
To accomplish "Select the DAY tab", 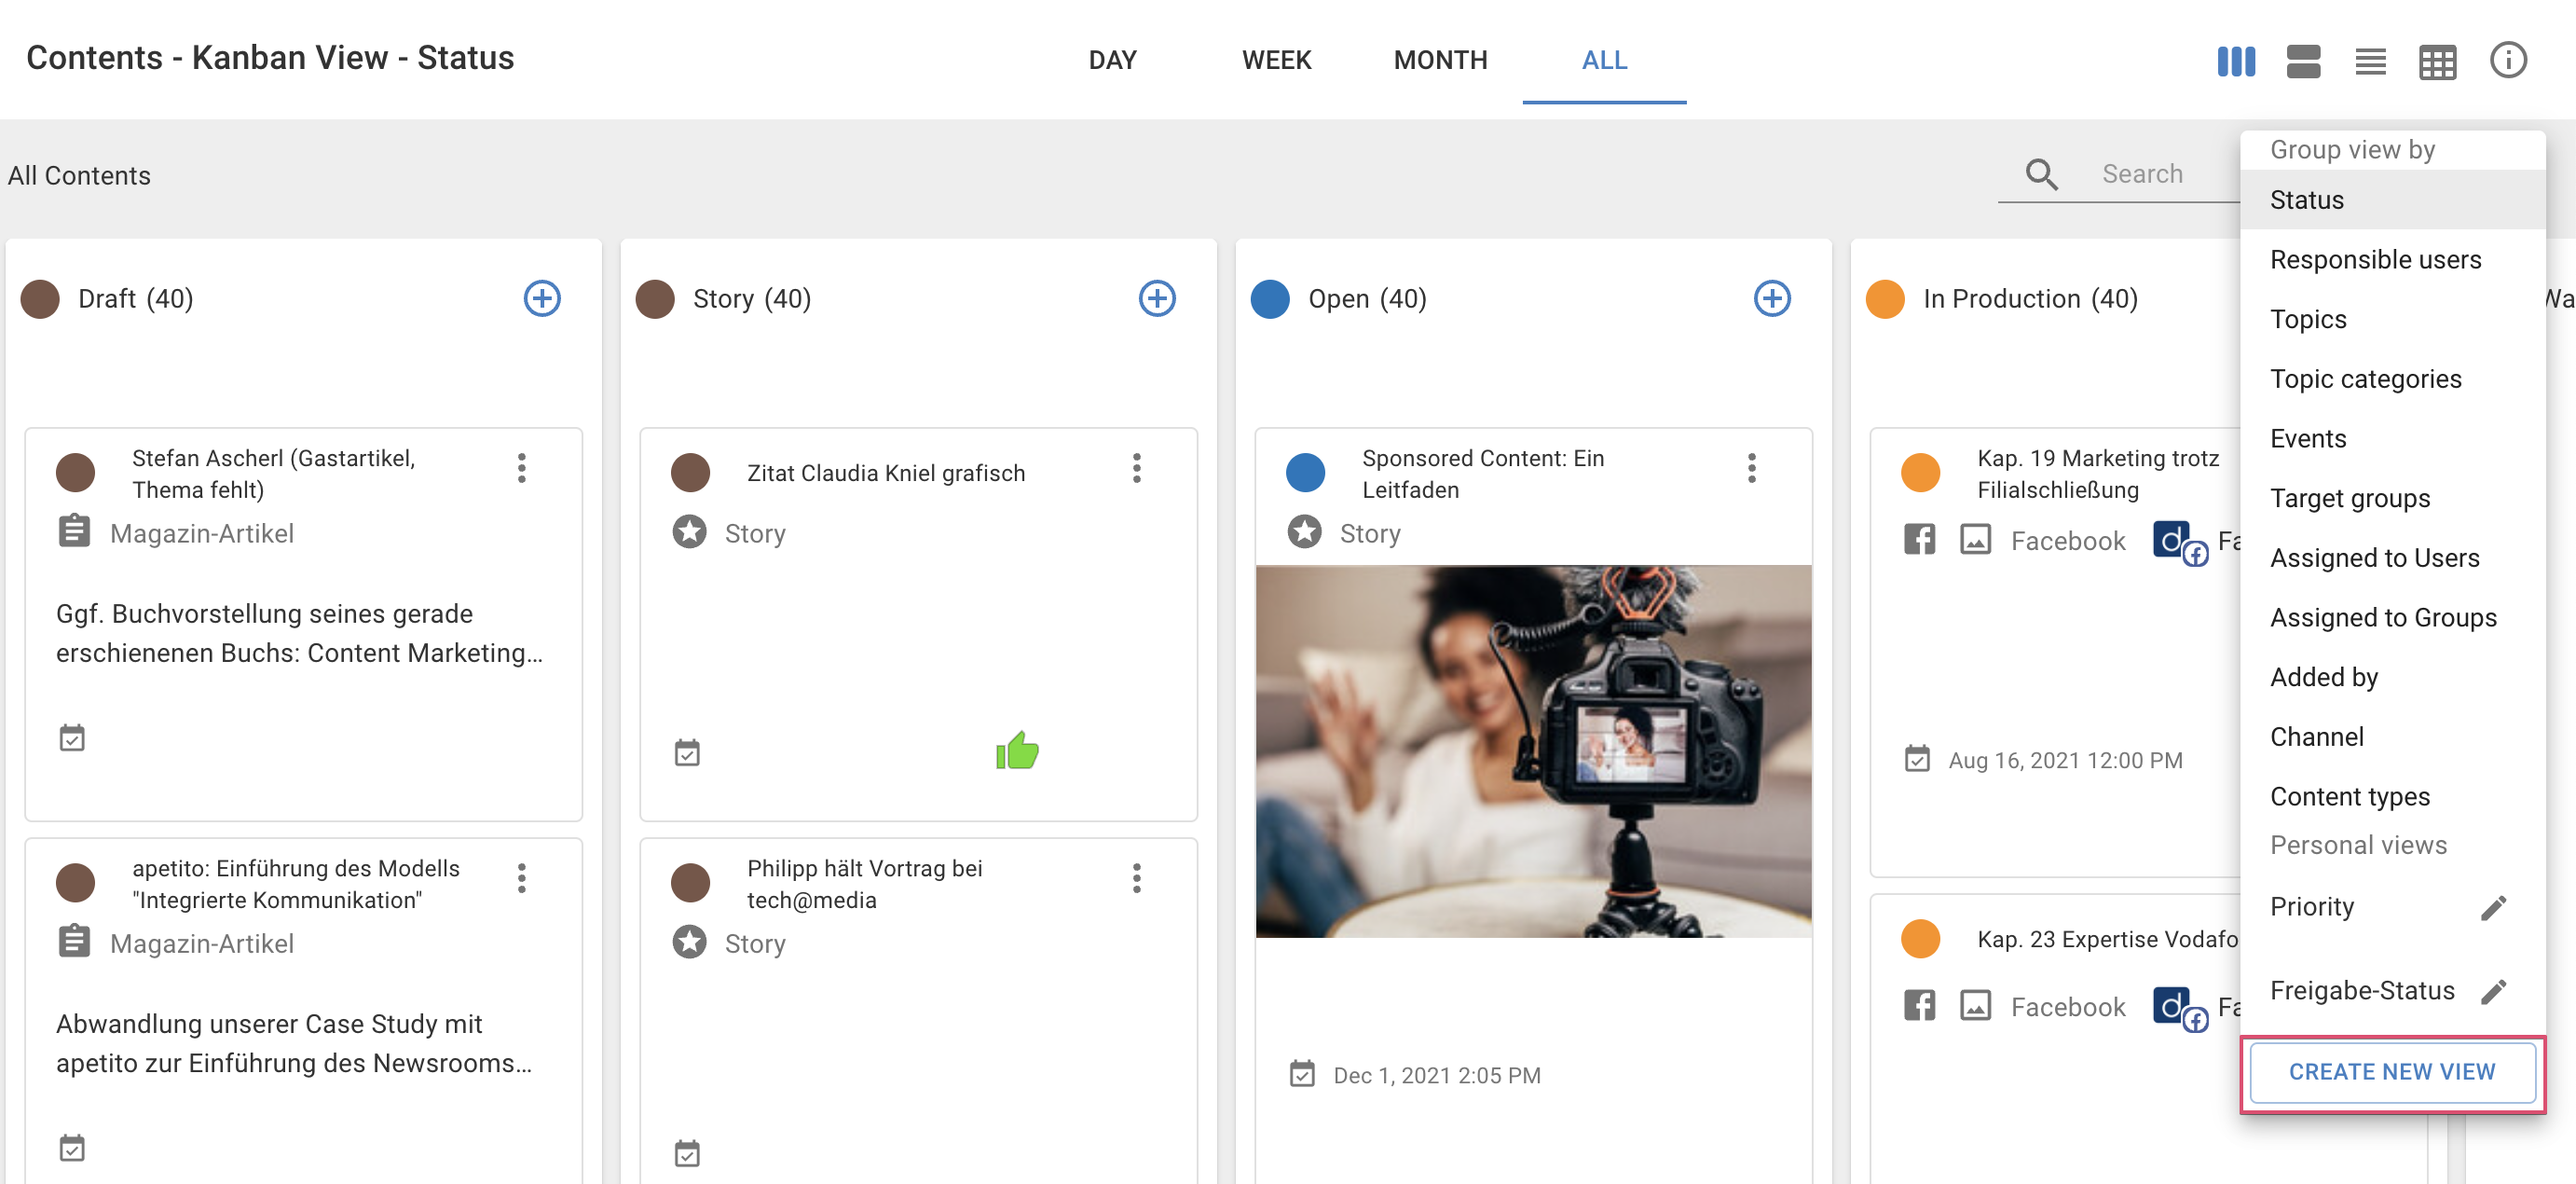I will tap(1112, 60).
